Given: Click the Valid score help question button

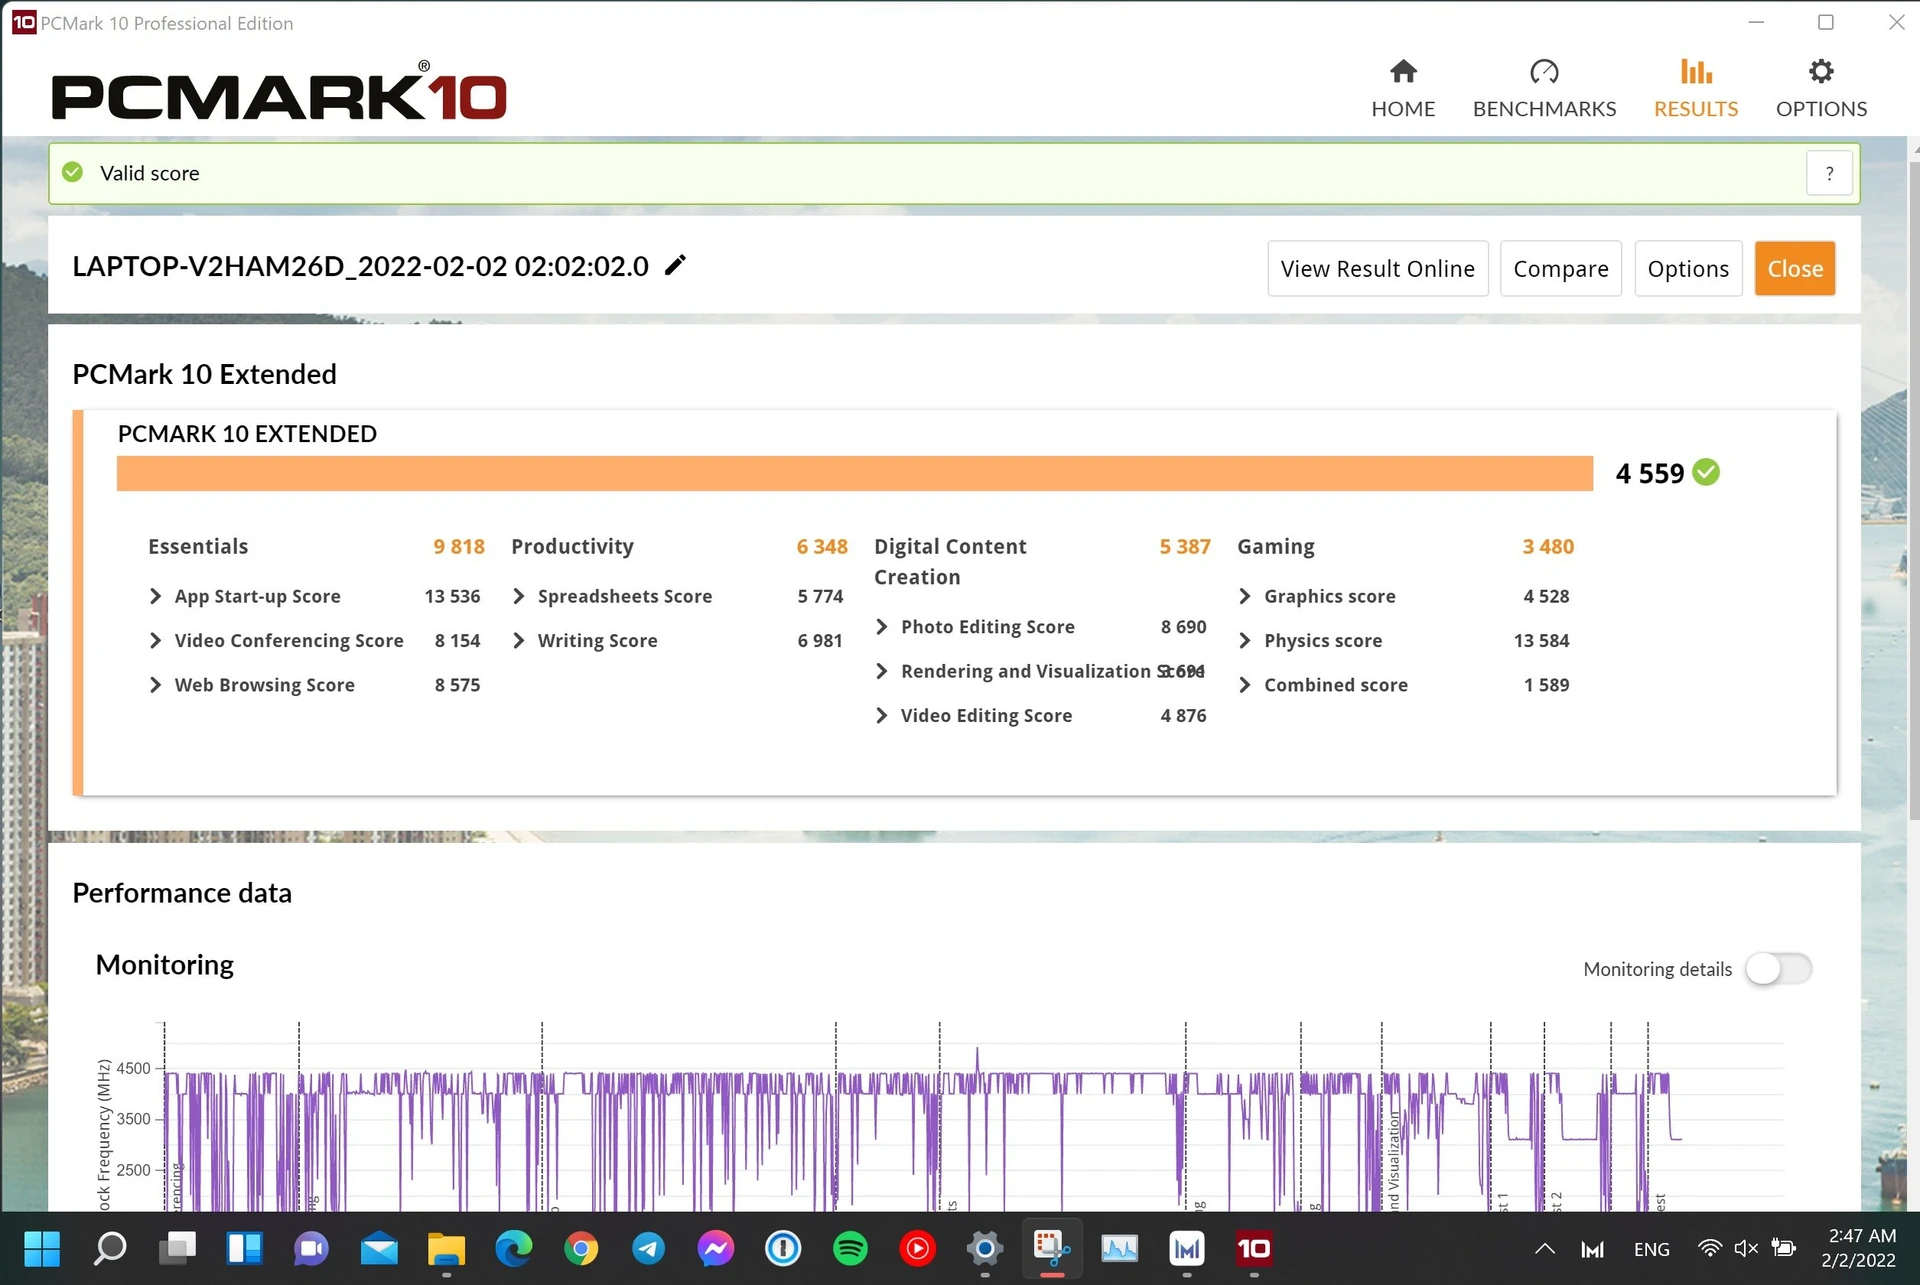Looking at the screenshot, I should (x=1829, y=174).
